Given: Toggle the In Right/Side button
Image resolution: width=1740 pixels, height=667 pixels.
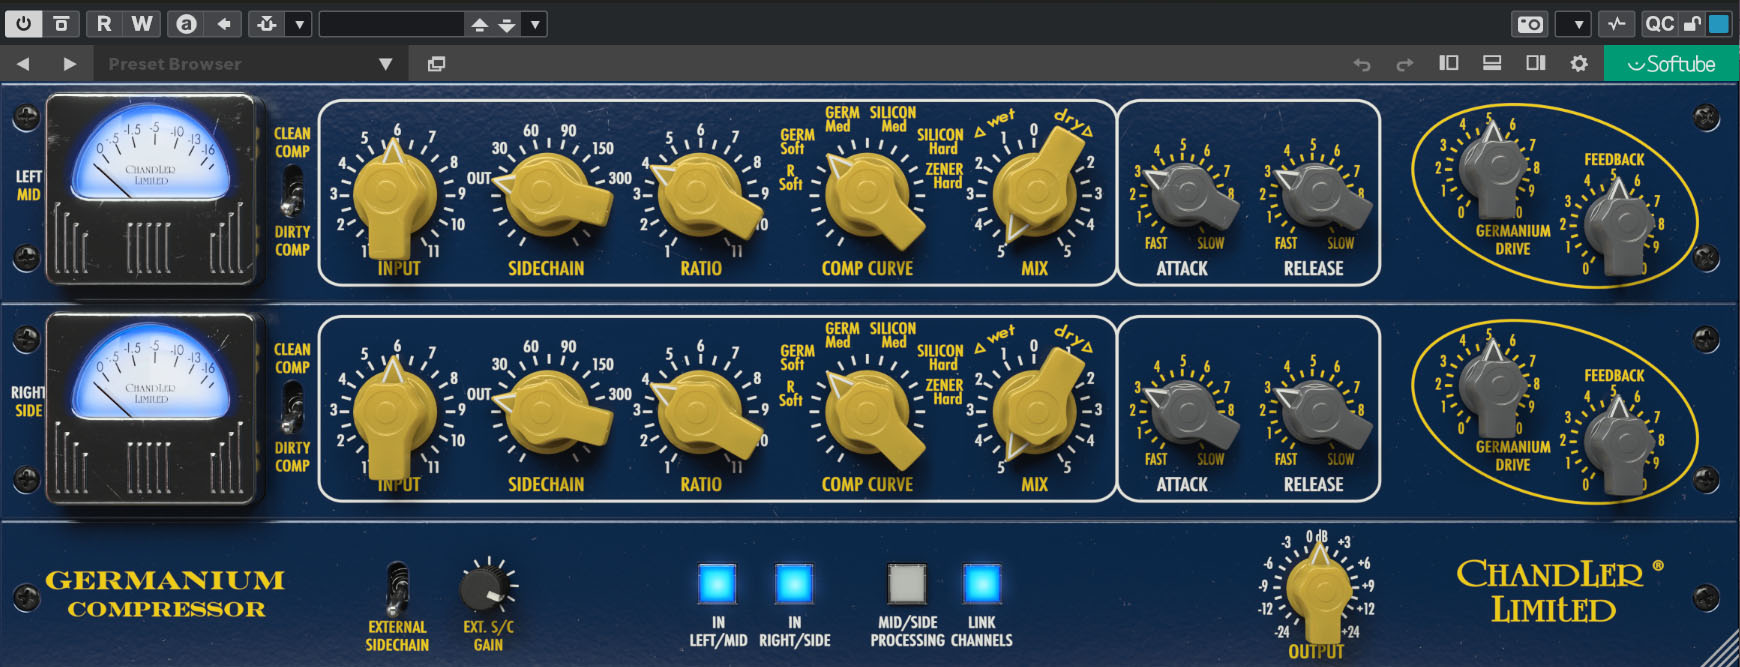Looking at the screenshot, I should [794, 583].
